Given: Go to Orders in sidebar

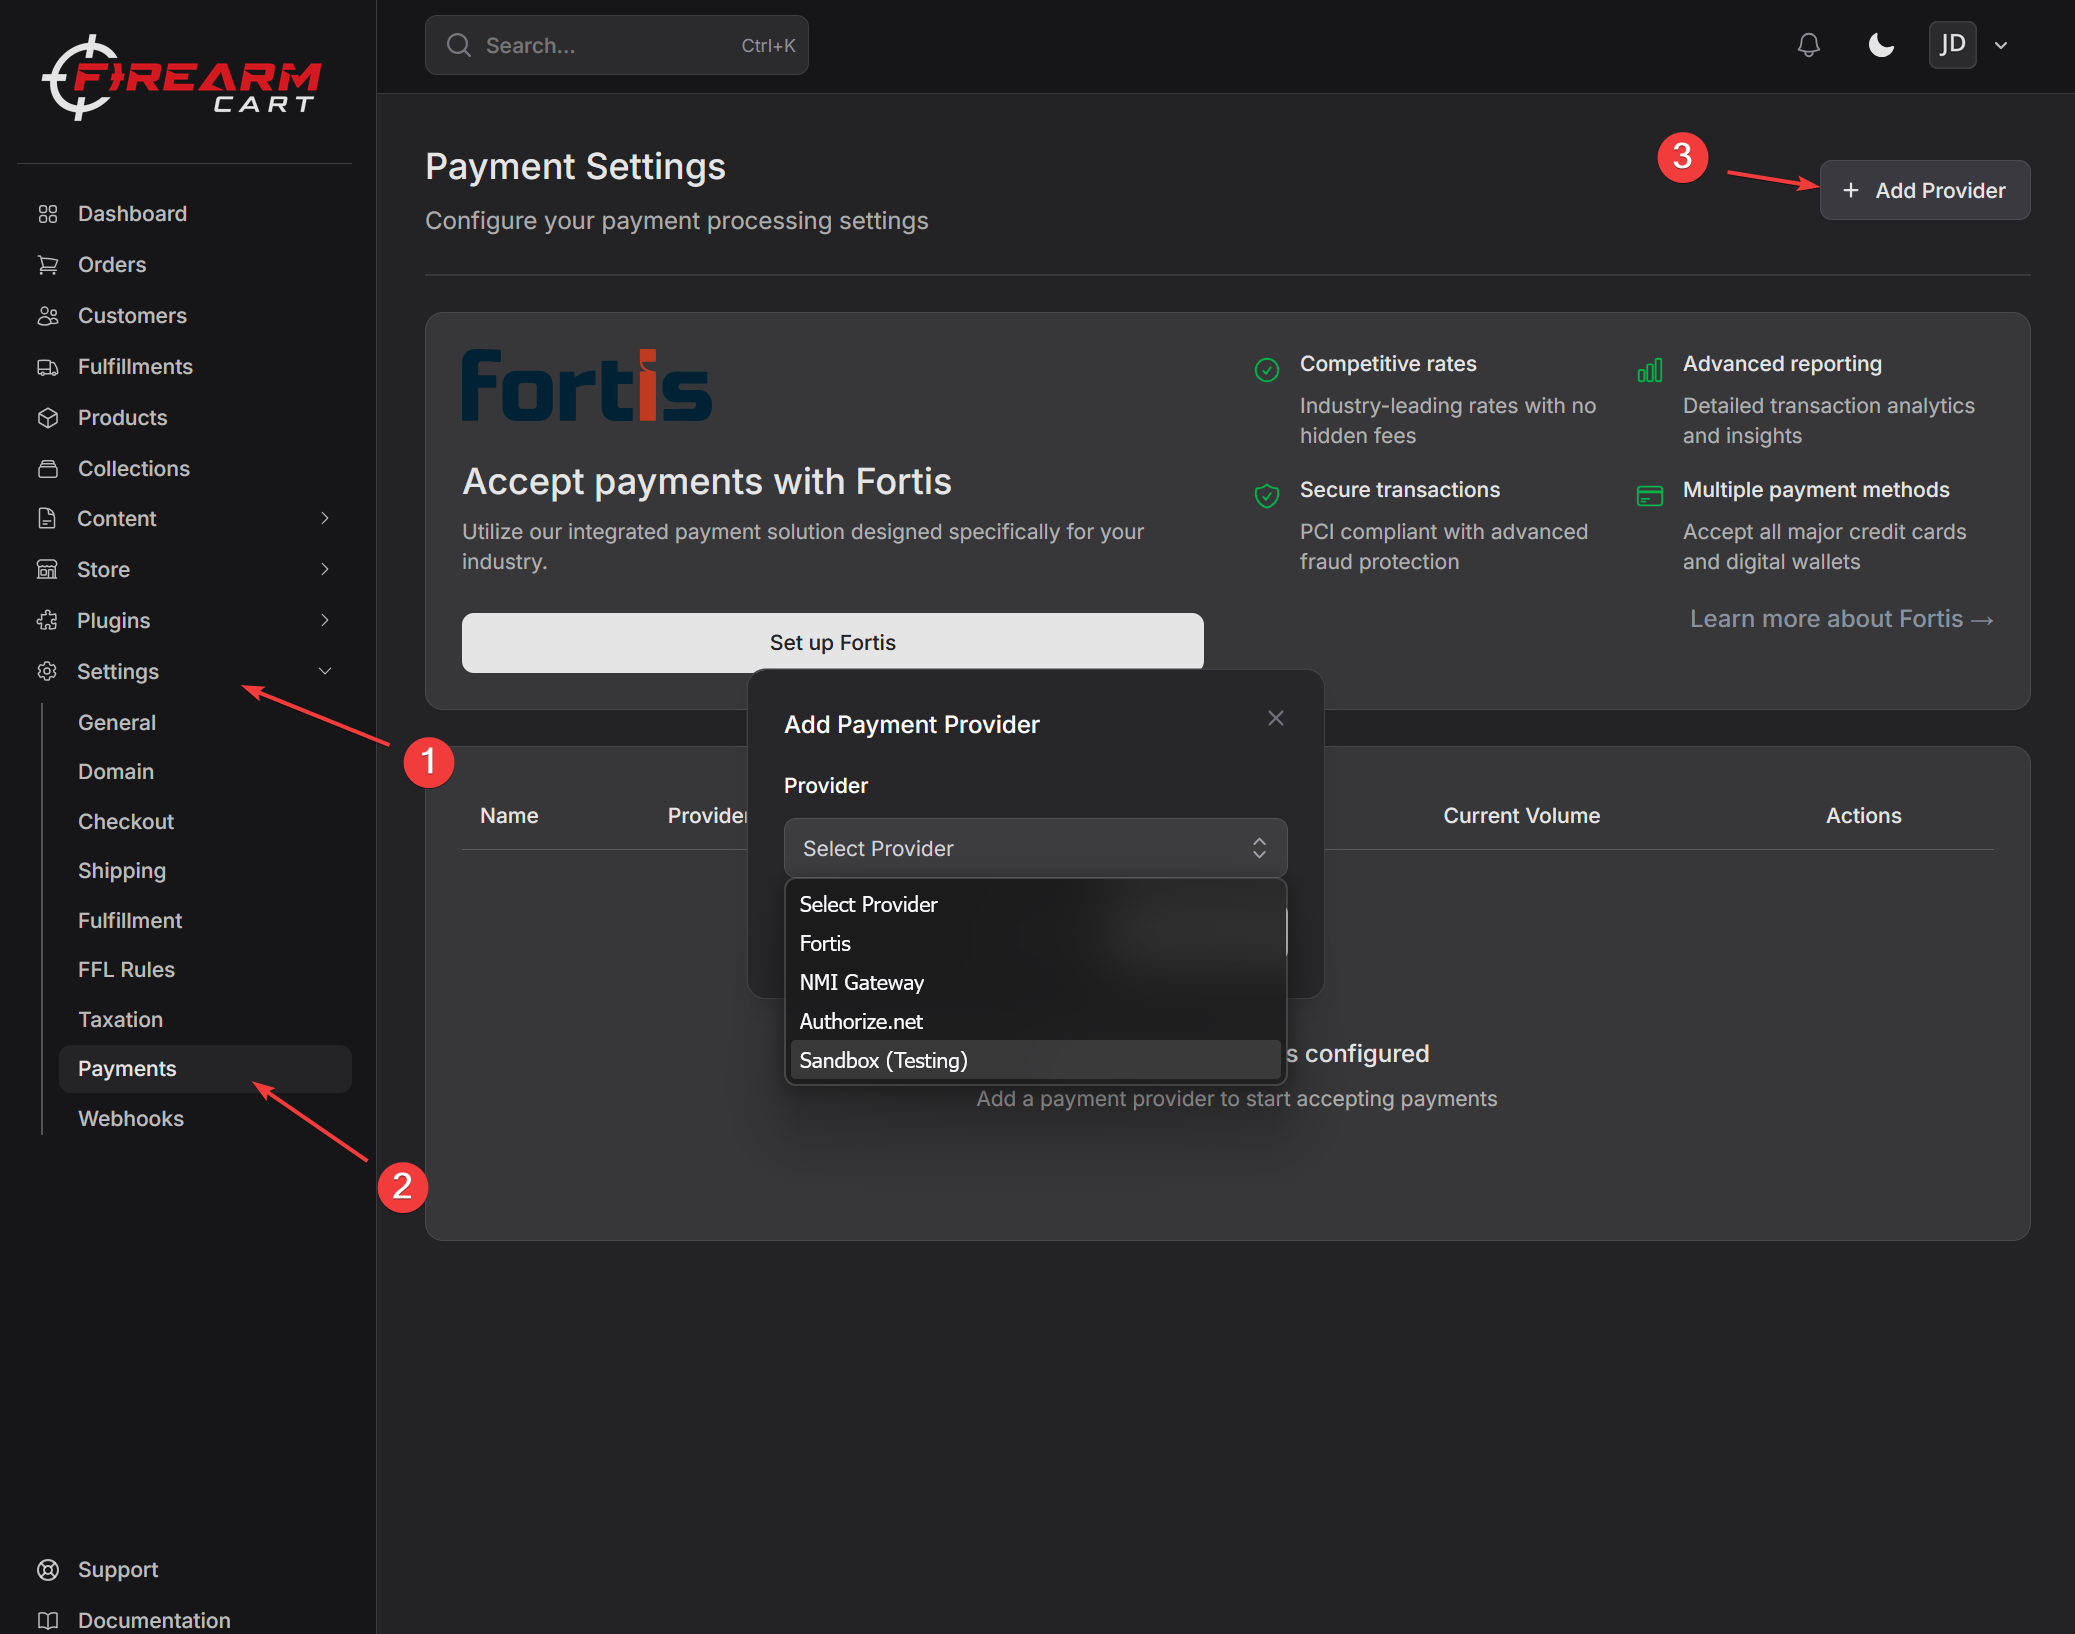Looking at the screenshot, I should (112, 265).
